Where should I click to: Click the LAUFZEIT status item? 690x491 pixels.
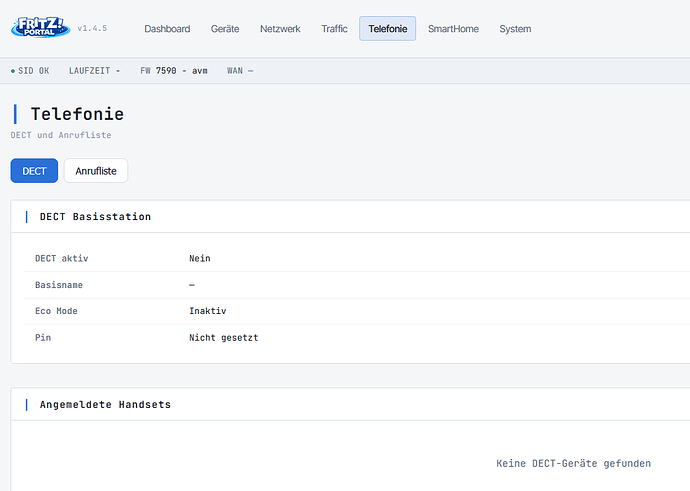94,71
